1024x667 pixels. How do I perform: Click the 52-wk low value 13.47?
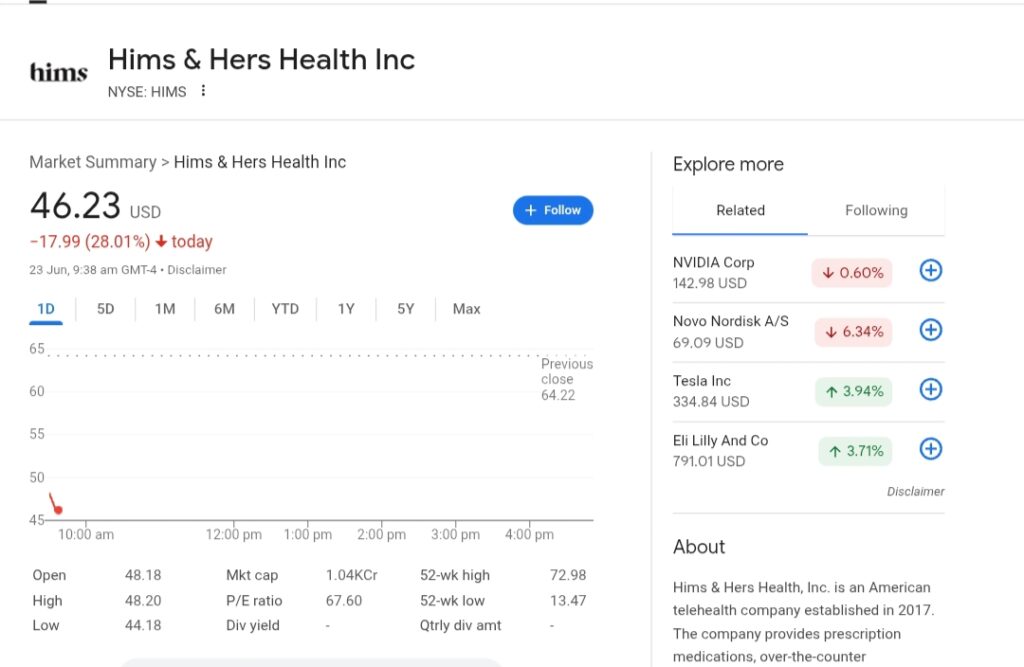568,600
